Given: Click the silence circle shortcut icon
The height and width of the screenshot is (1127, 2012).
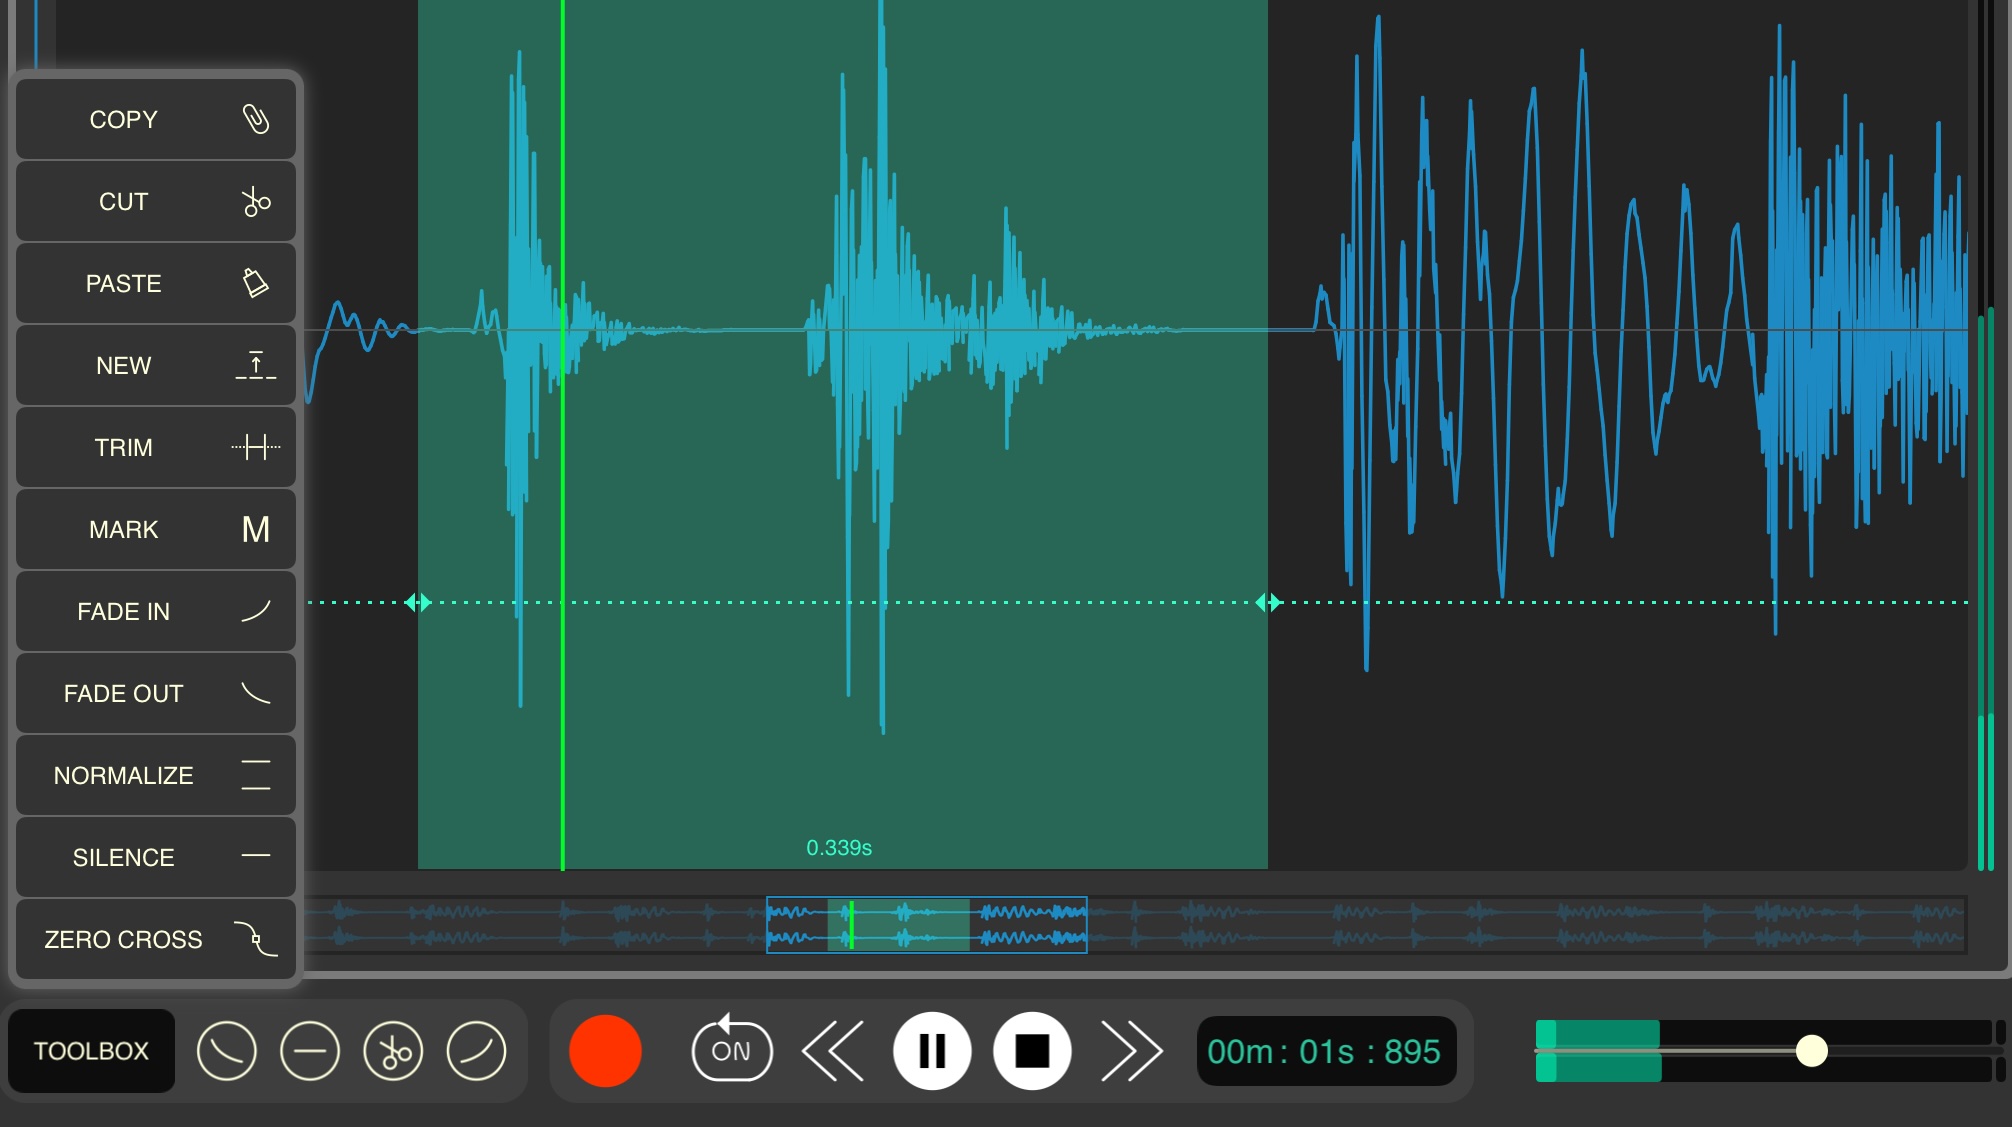Looking at the screenshot, I should pyautogui.click(x=310, y=1051).
